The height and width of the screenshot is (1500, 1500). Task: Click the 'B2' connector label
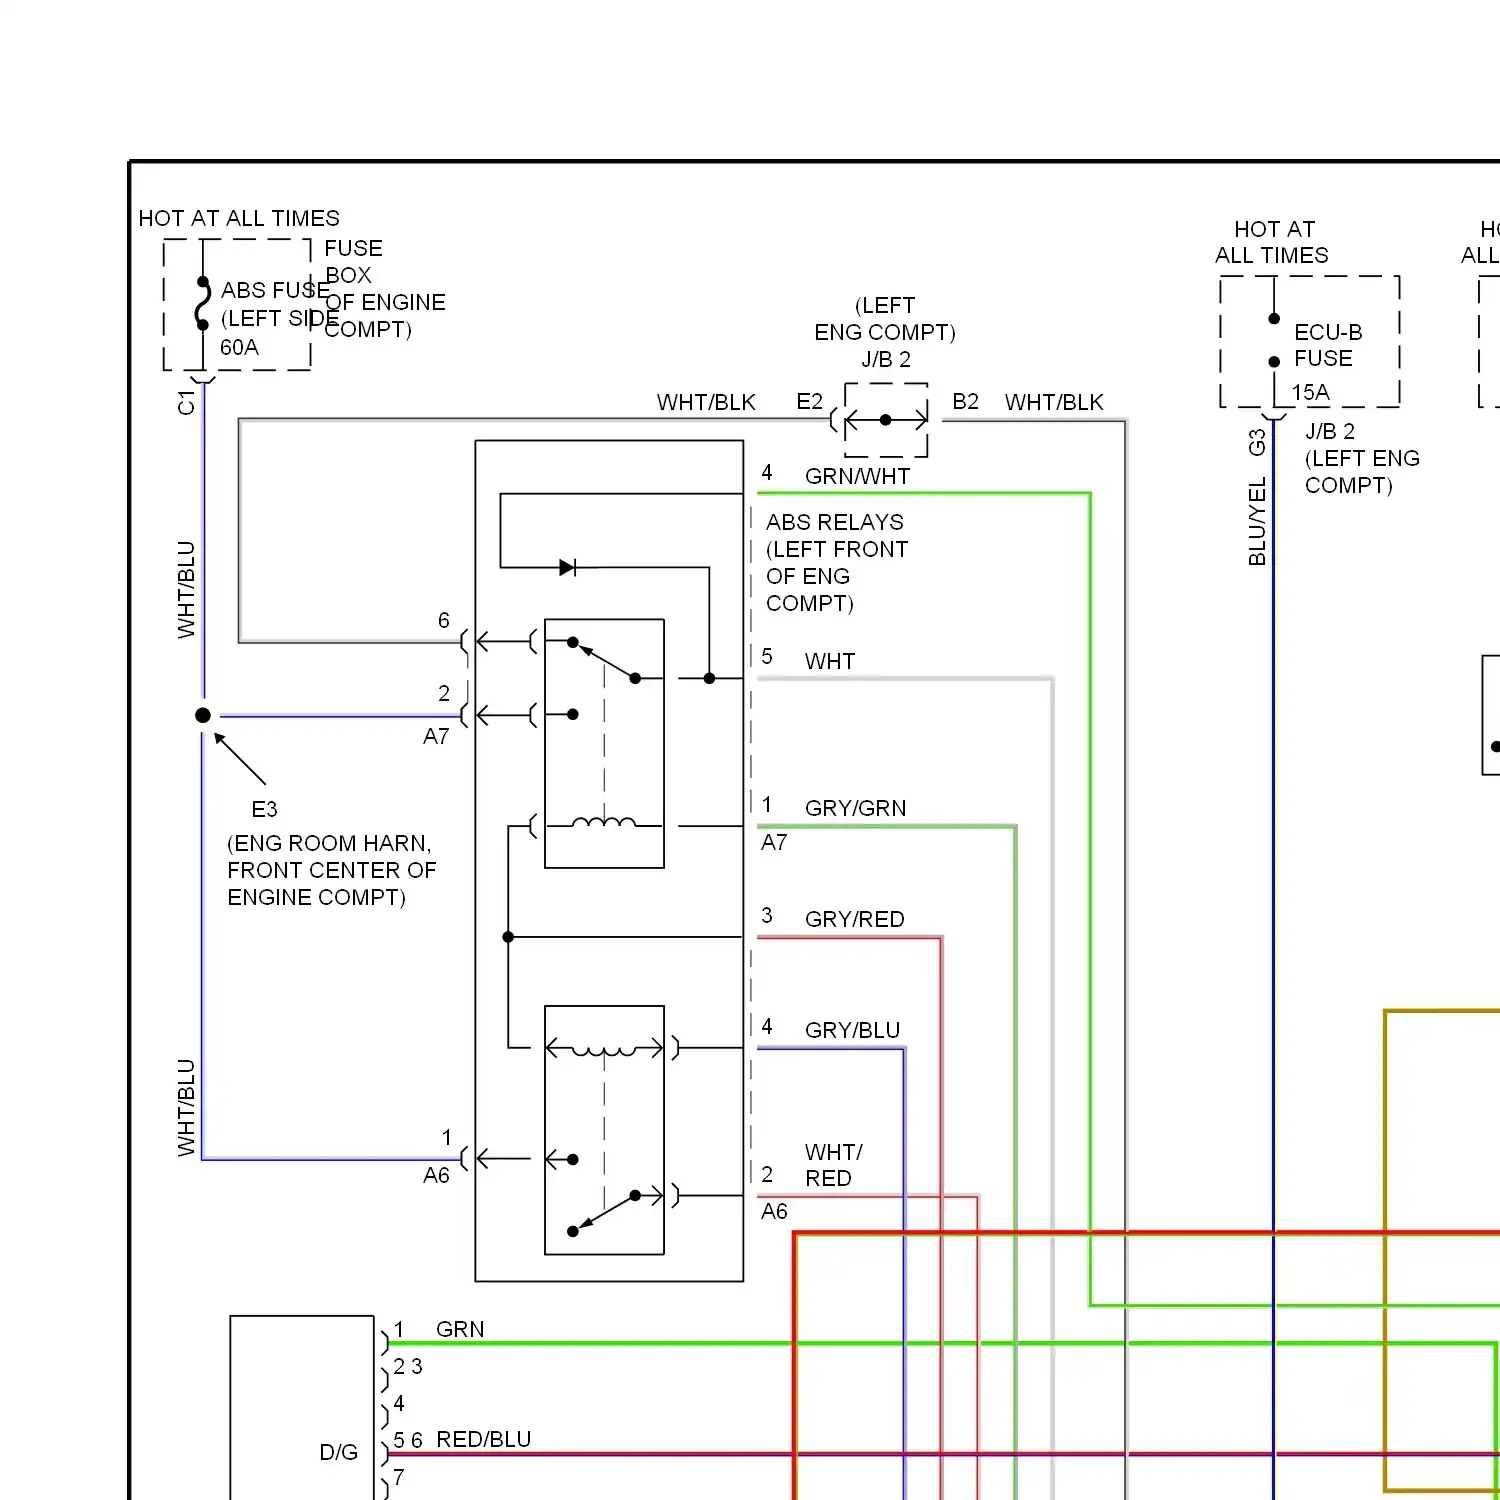point(965,402)
